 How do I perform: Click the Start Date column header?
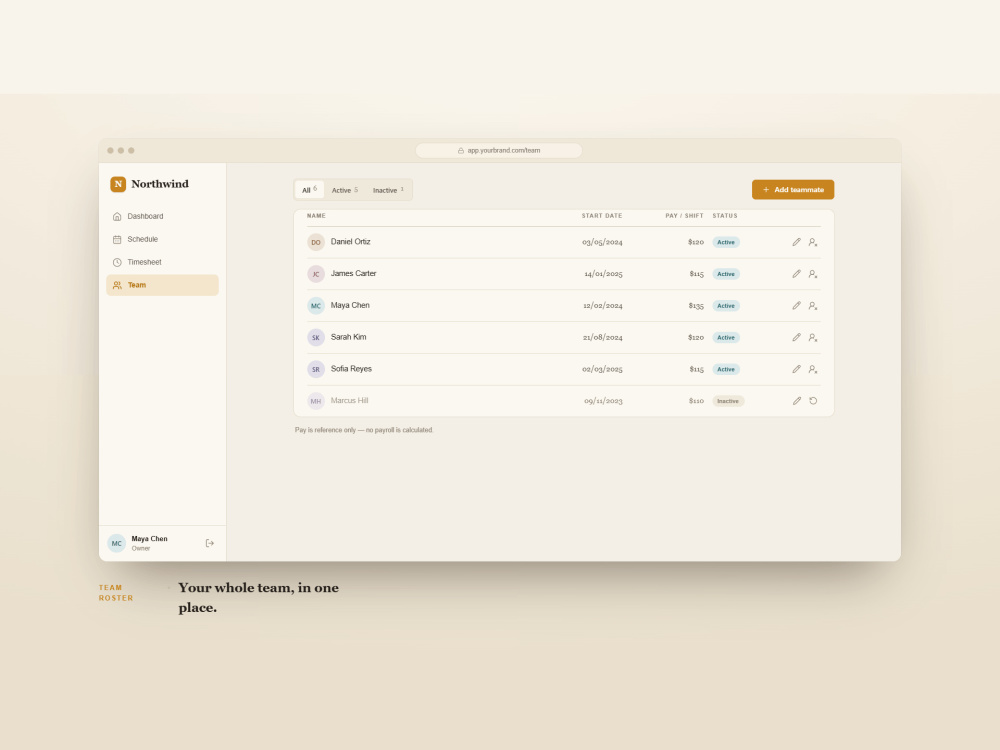coord(601,216)
